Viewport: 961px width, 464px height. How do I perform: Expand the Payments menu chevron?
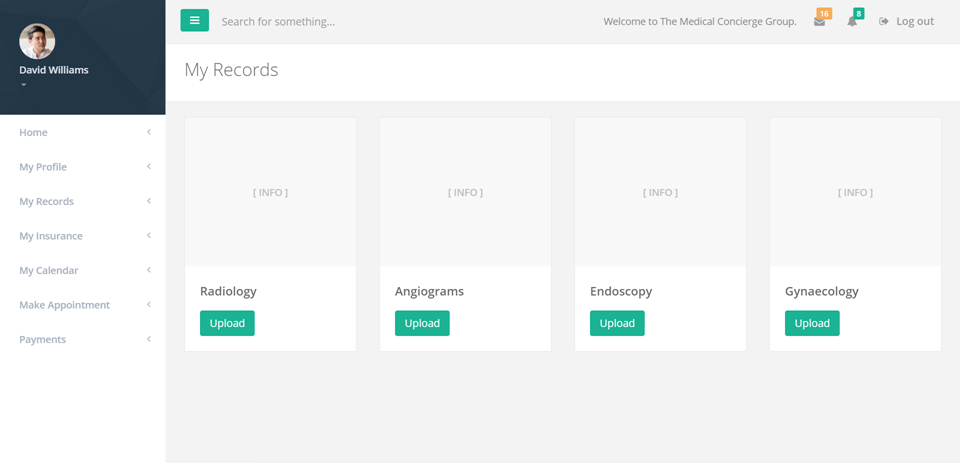point(149,338)
